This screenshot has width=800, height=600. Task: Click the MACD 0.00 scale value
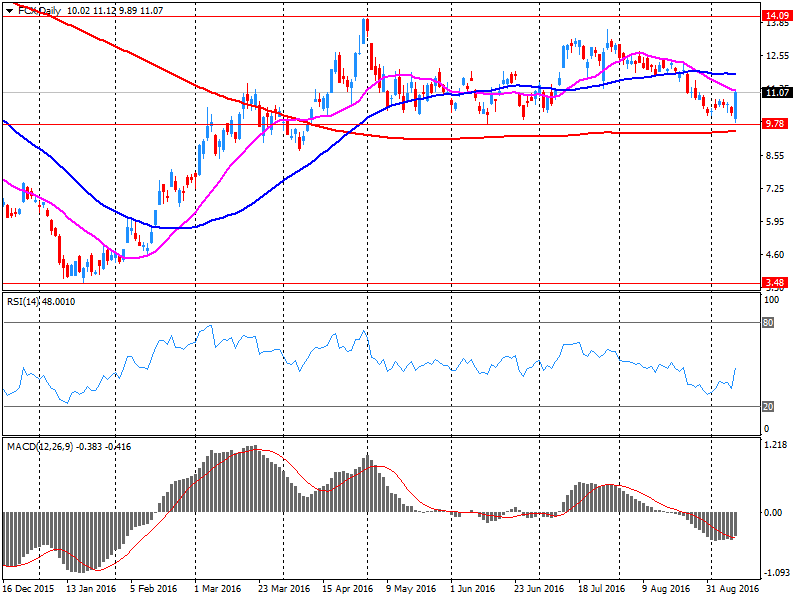(773, 512)
